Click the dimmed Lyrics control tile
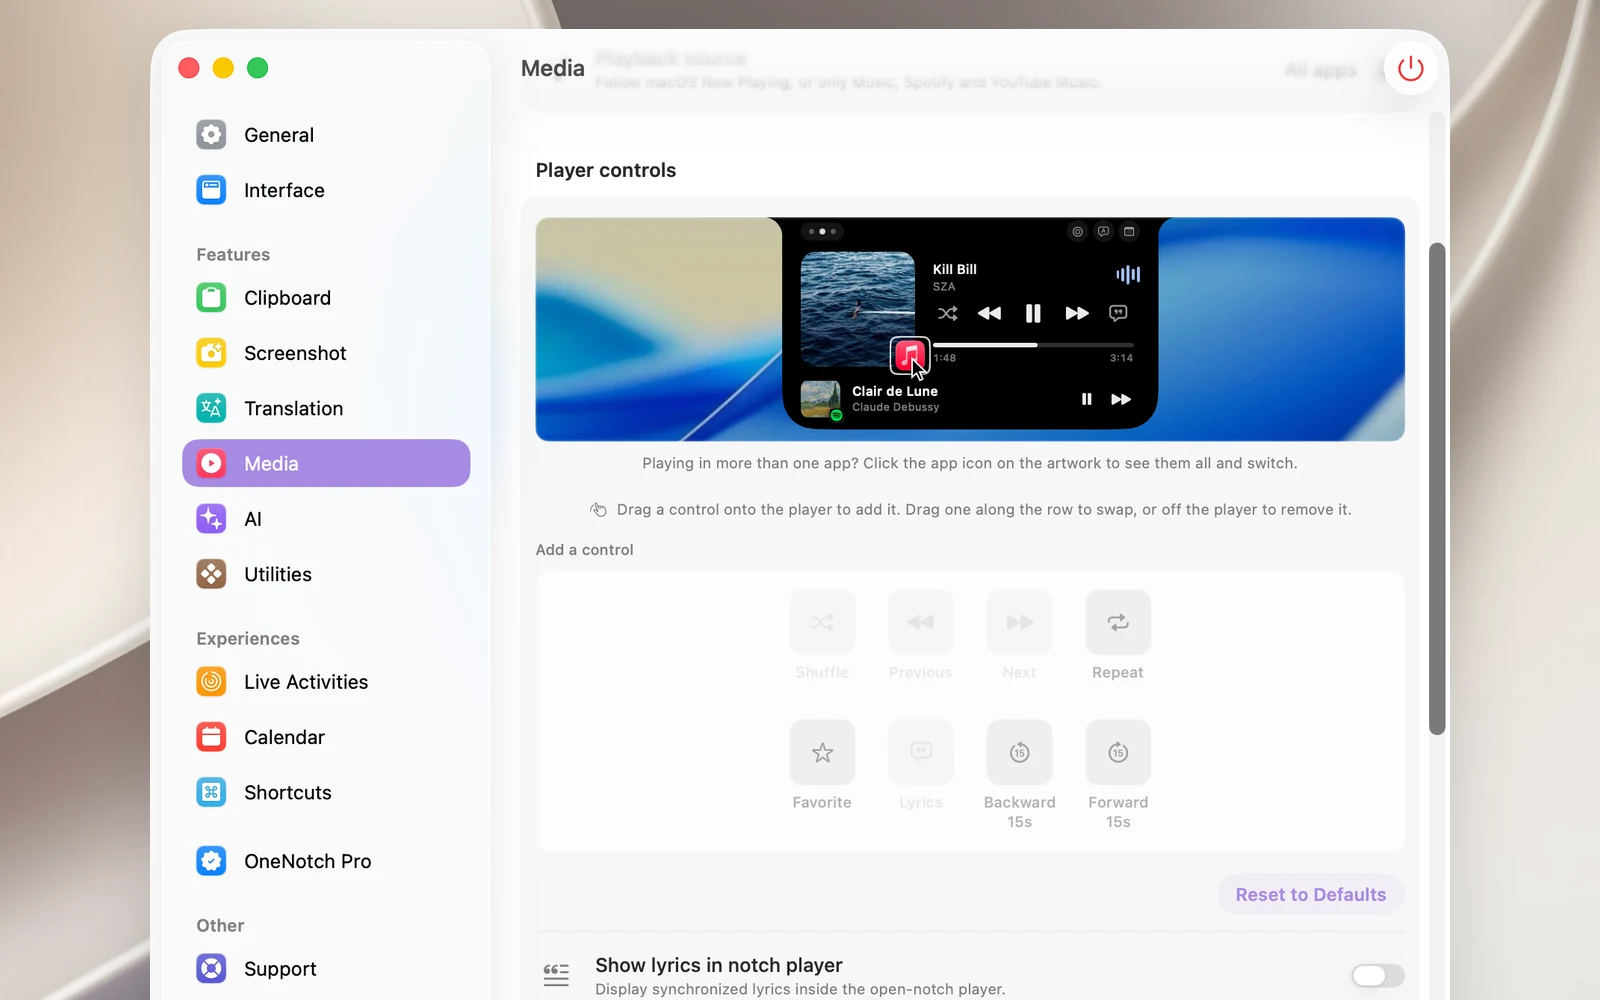The height and width of the screenshot is (1000, 1600). (x=920, y=752)
